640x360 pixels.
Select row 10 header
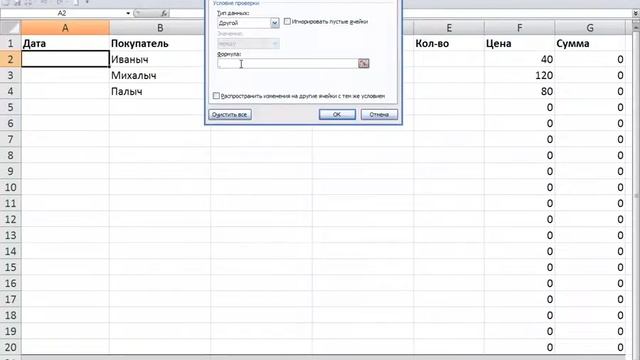[x=11, y=187]
